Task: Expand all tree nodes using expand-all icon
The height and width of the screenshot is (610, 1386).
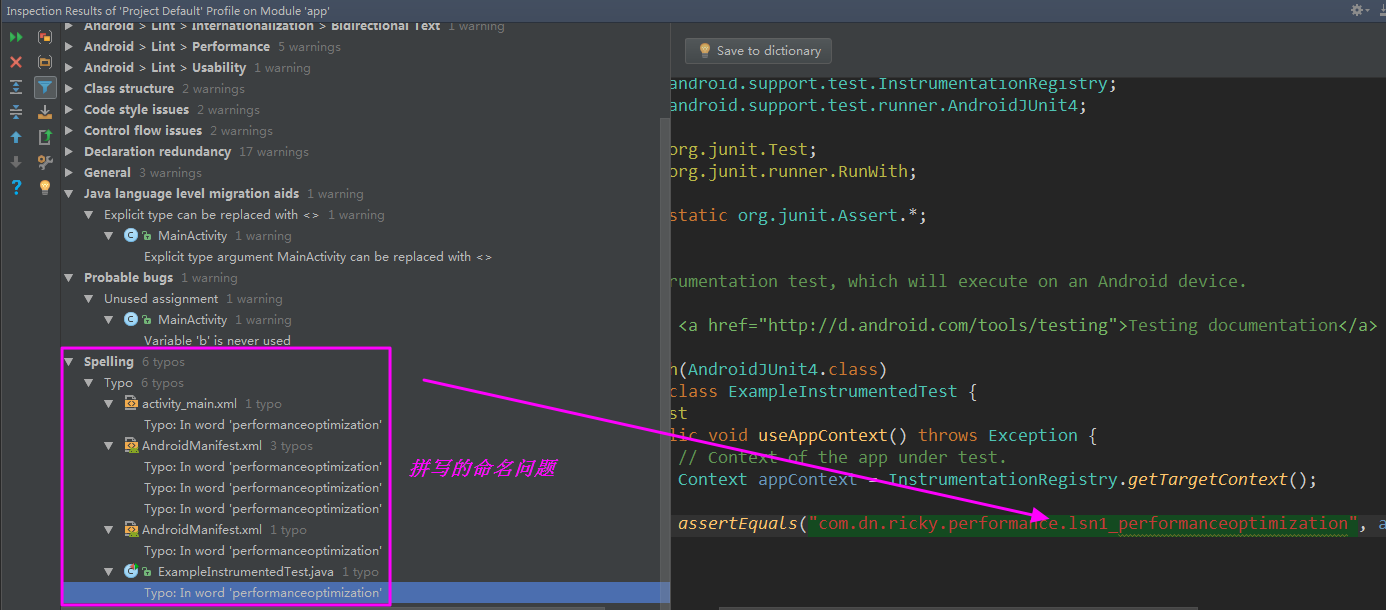Action: tap(16, 87)
